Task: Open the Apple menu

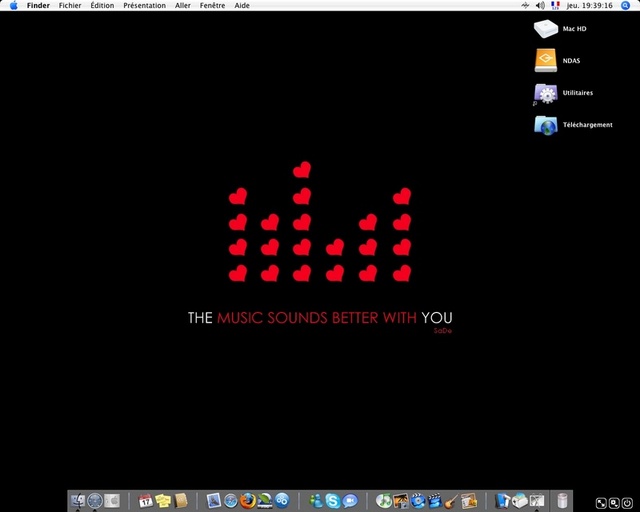Action: 13,5
